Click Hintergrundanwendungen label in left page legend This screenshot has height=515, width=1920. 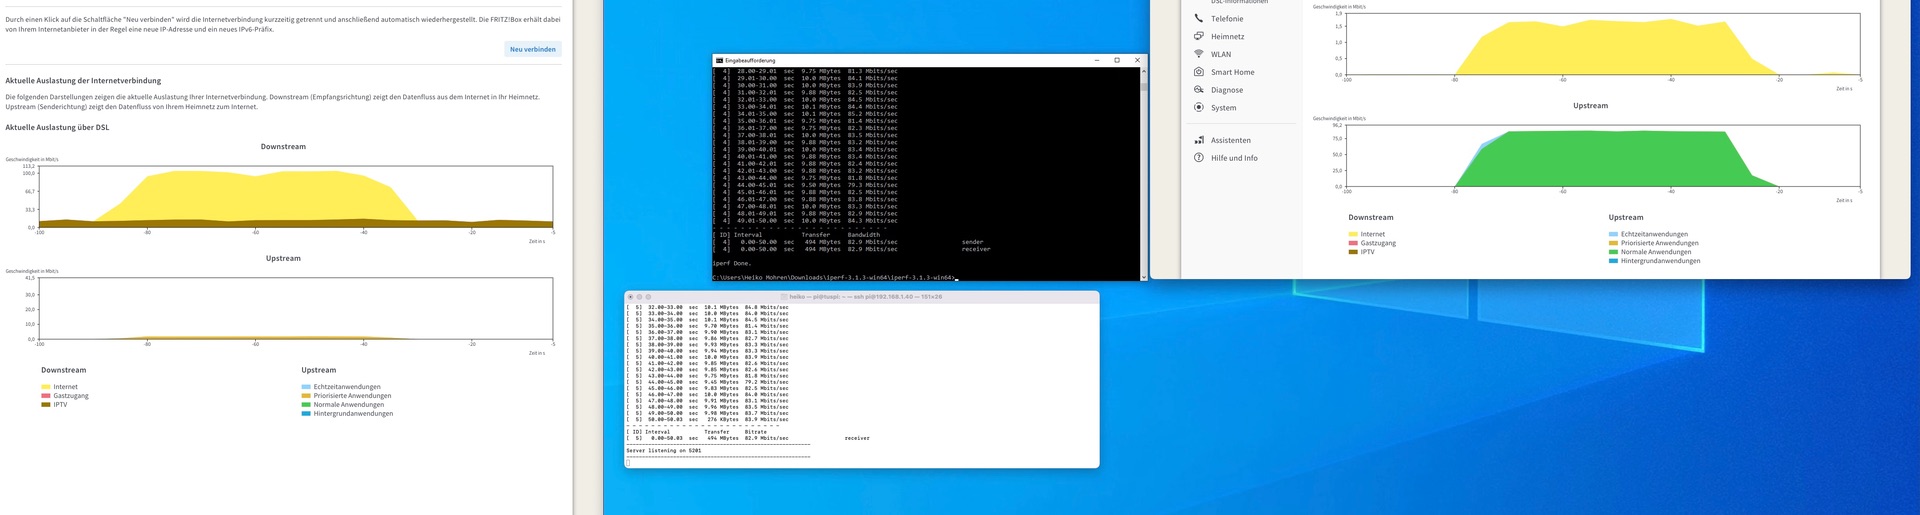coord(353,414)
